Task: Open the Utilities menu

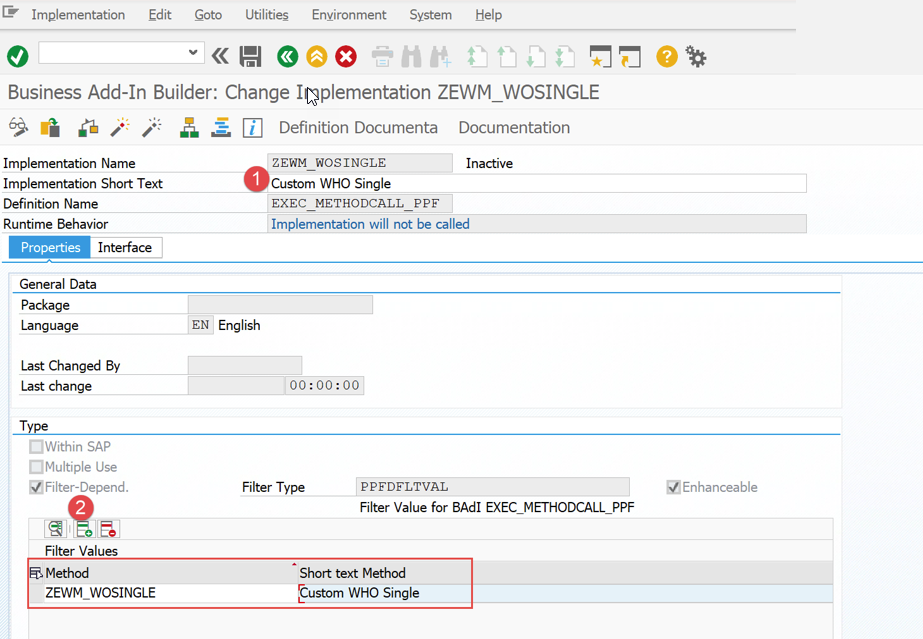Action: point(267,15)
